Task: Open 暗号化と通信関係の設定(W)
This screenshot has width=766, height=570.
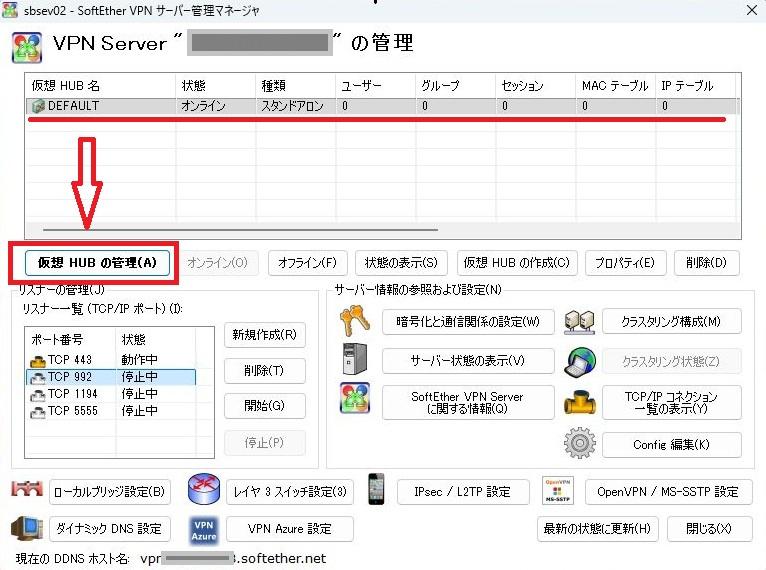Action: 468,321
